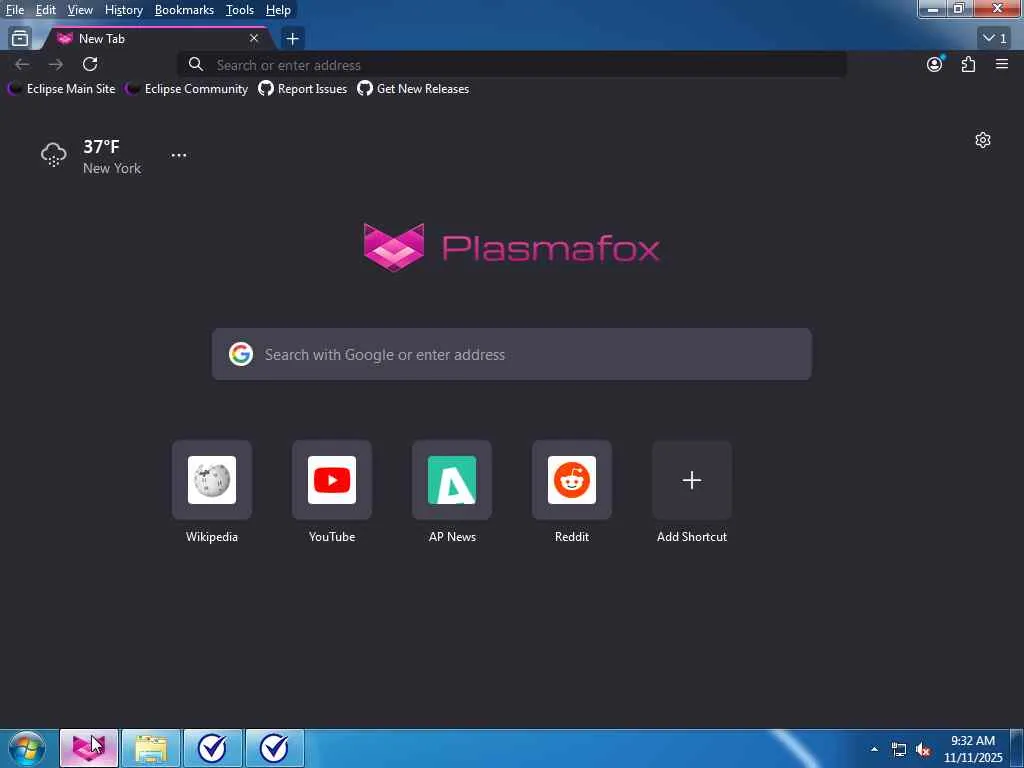
Task: Expand the list all tabs dropdown
Action: tap(995, 39)
